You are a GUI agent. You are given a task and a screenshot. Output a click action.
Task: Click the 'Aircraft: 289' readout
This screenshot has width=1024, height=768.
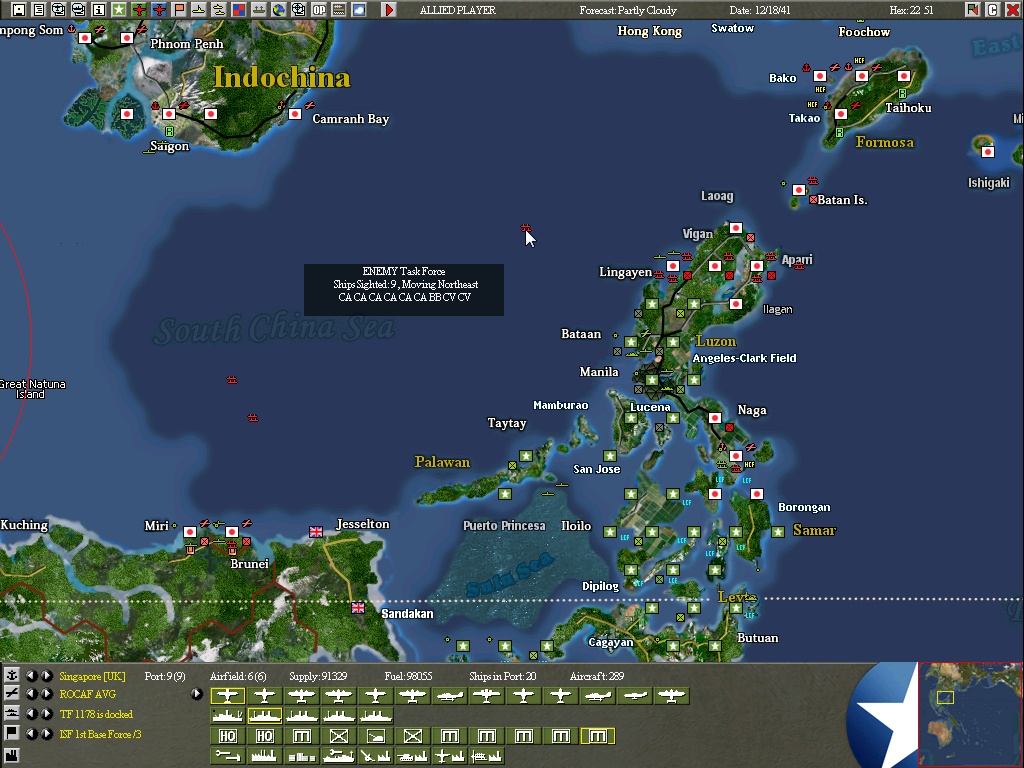coord(596,676)
